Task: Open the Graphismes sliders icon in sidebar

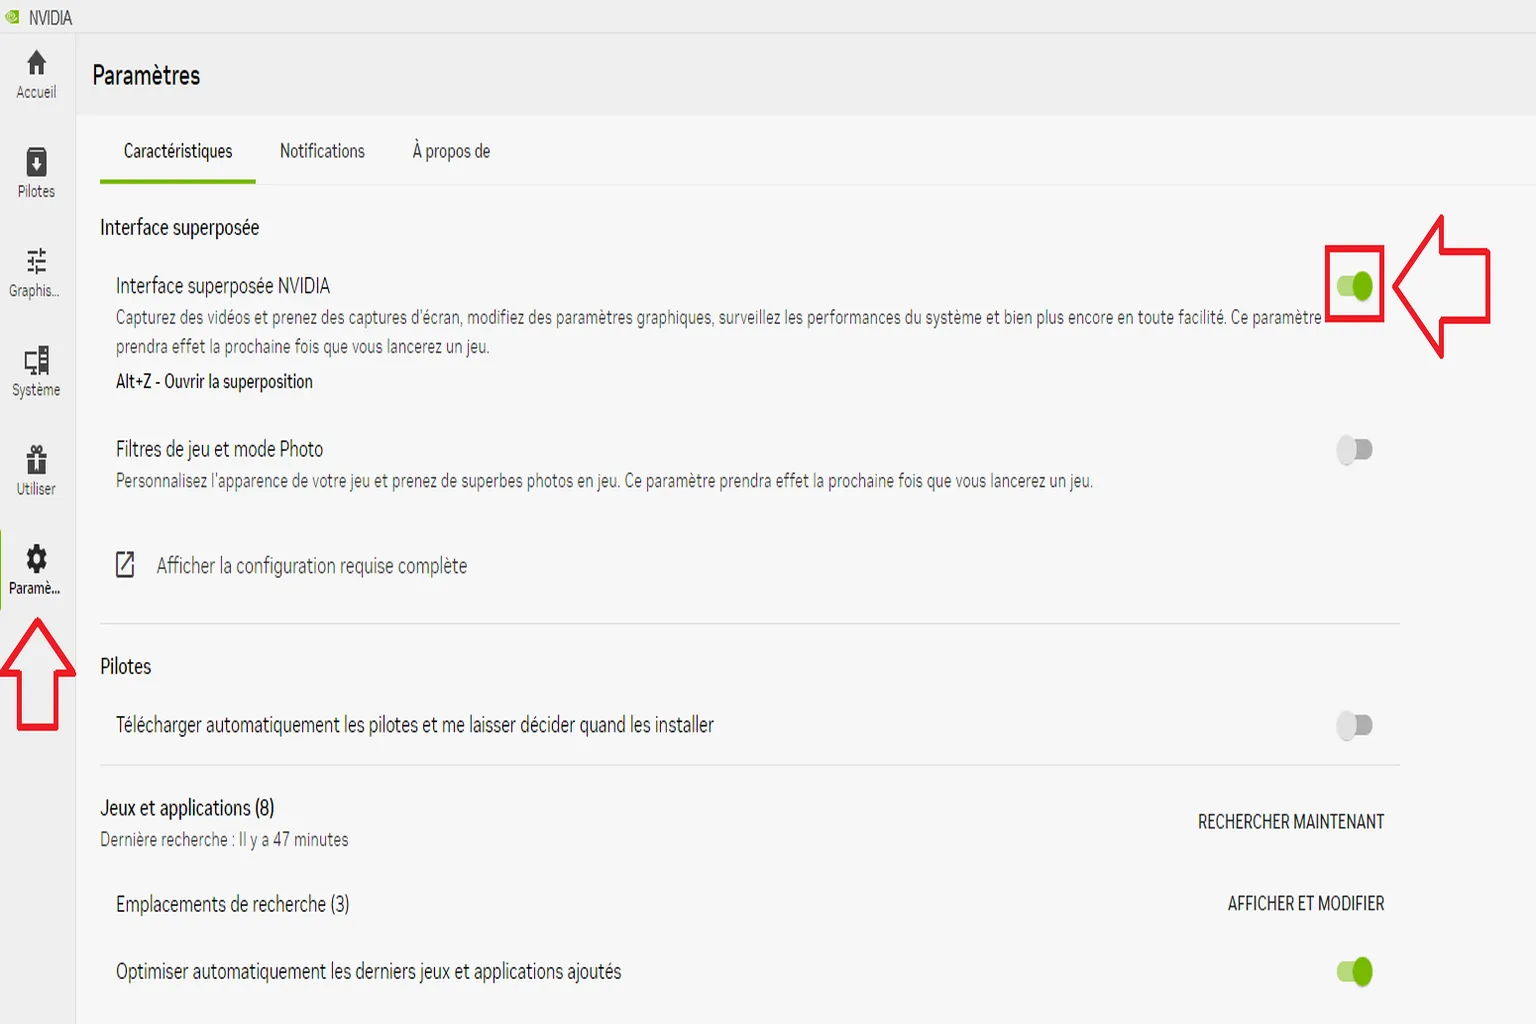Action: pyautogui.click(x=36, y=261)
